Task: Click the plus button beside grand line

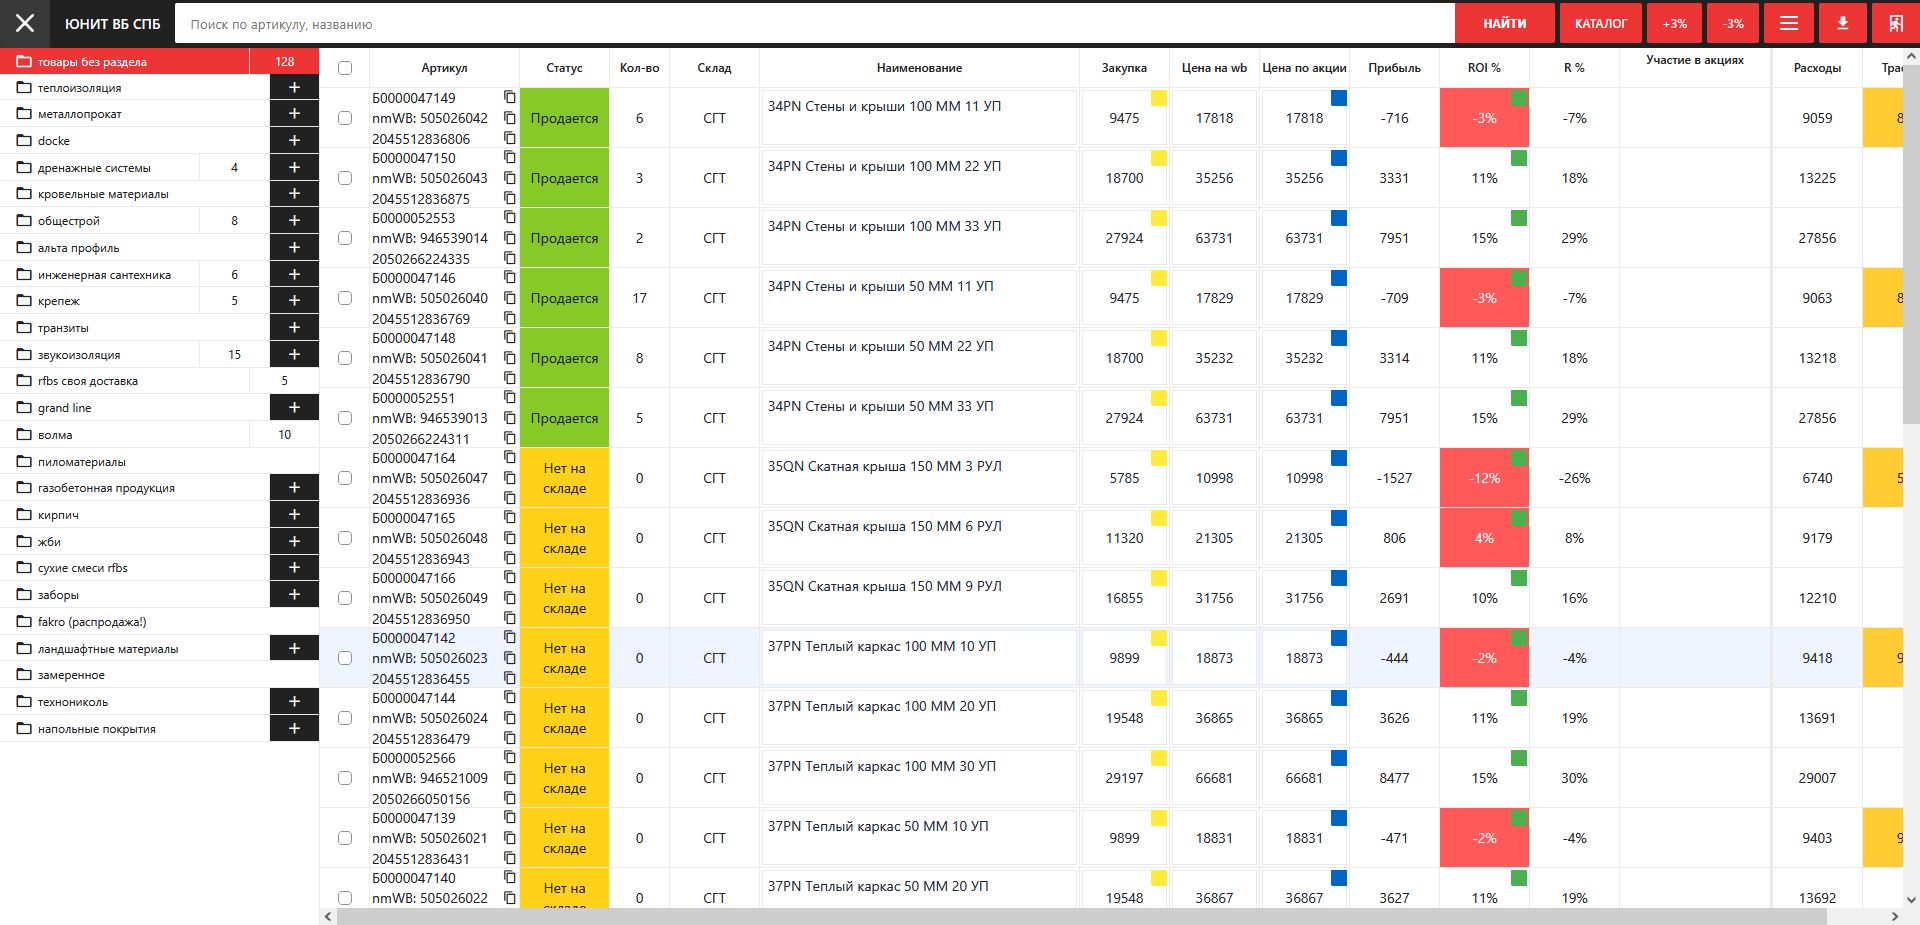Action: [x=294, y=407]
